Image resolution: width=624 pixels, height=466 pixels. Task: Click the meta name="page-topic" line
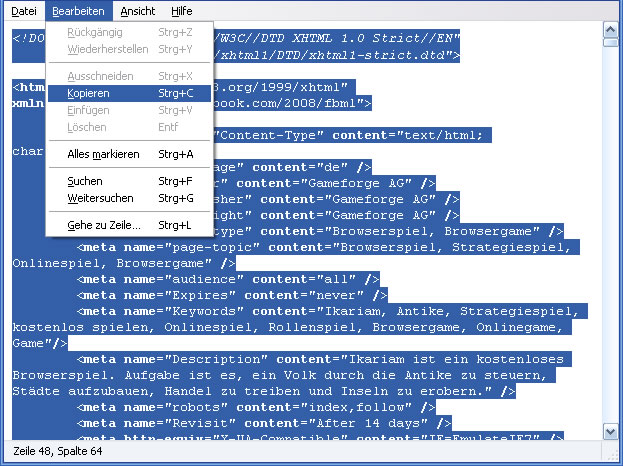tap(328, 248)
